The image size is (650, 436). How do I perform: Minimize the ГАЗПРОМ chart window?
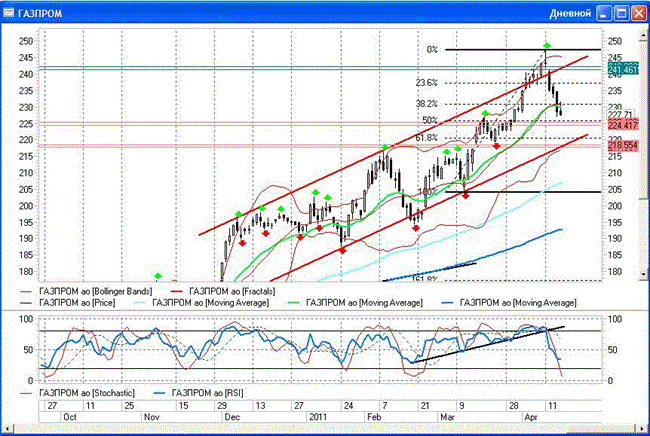[x=603, y=12]
